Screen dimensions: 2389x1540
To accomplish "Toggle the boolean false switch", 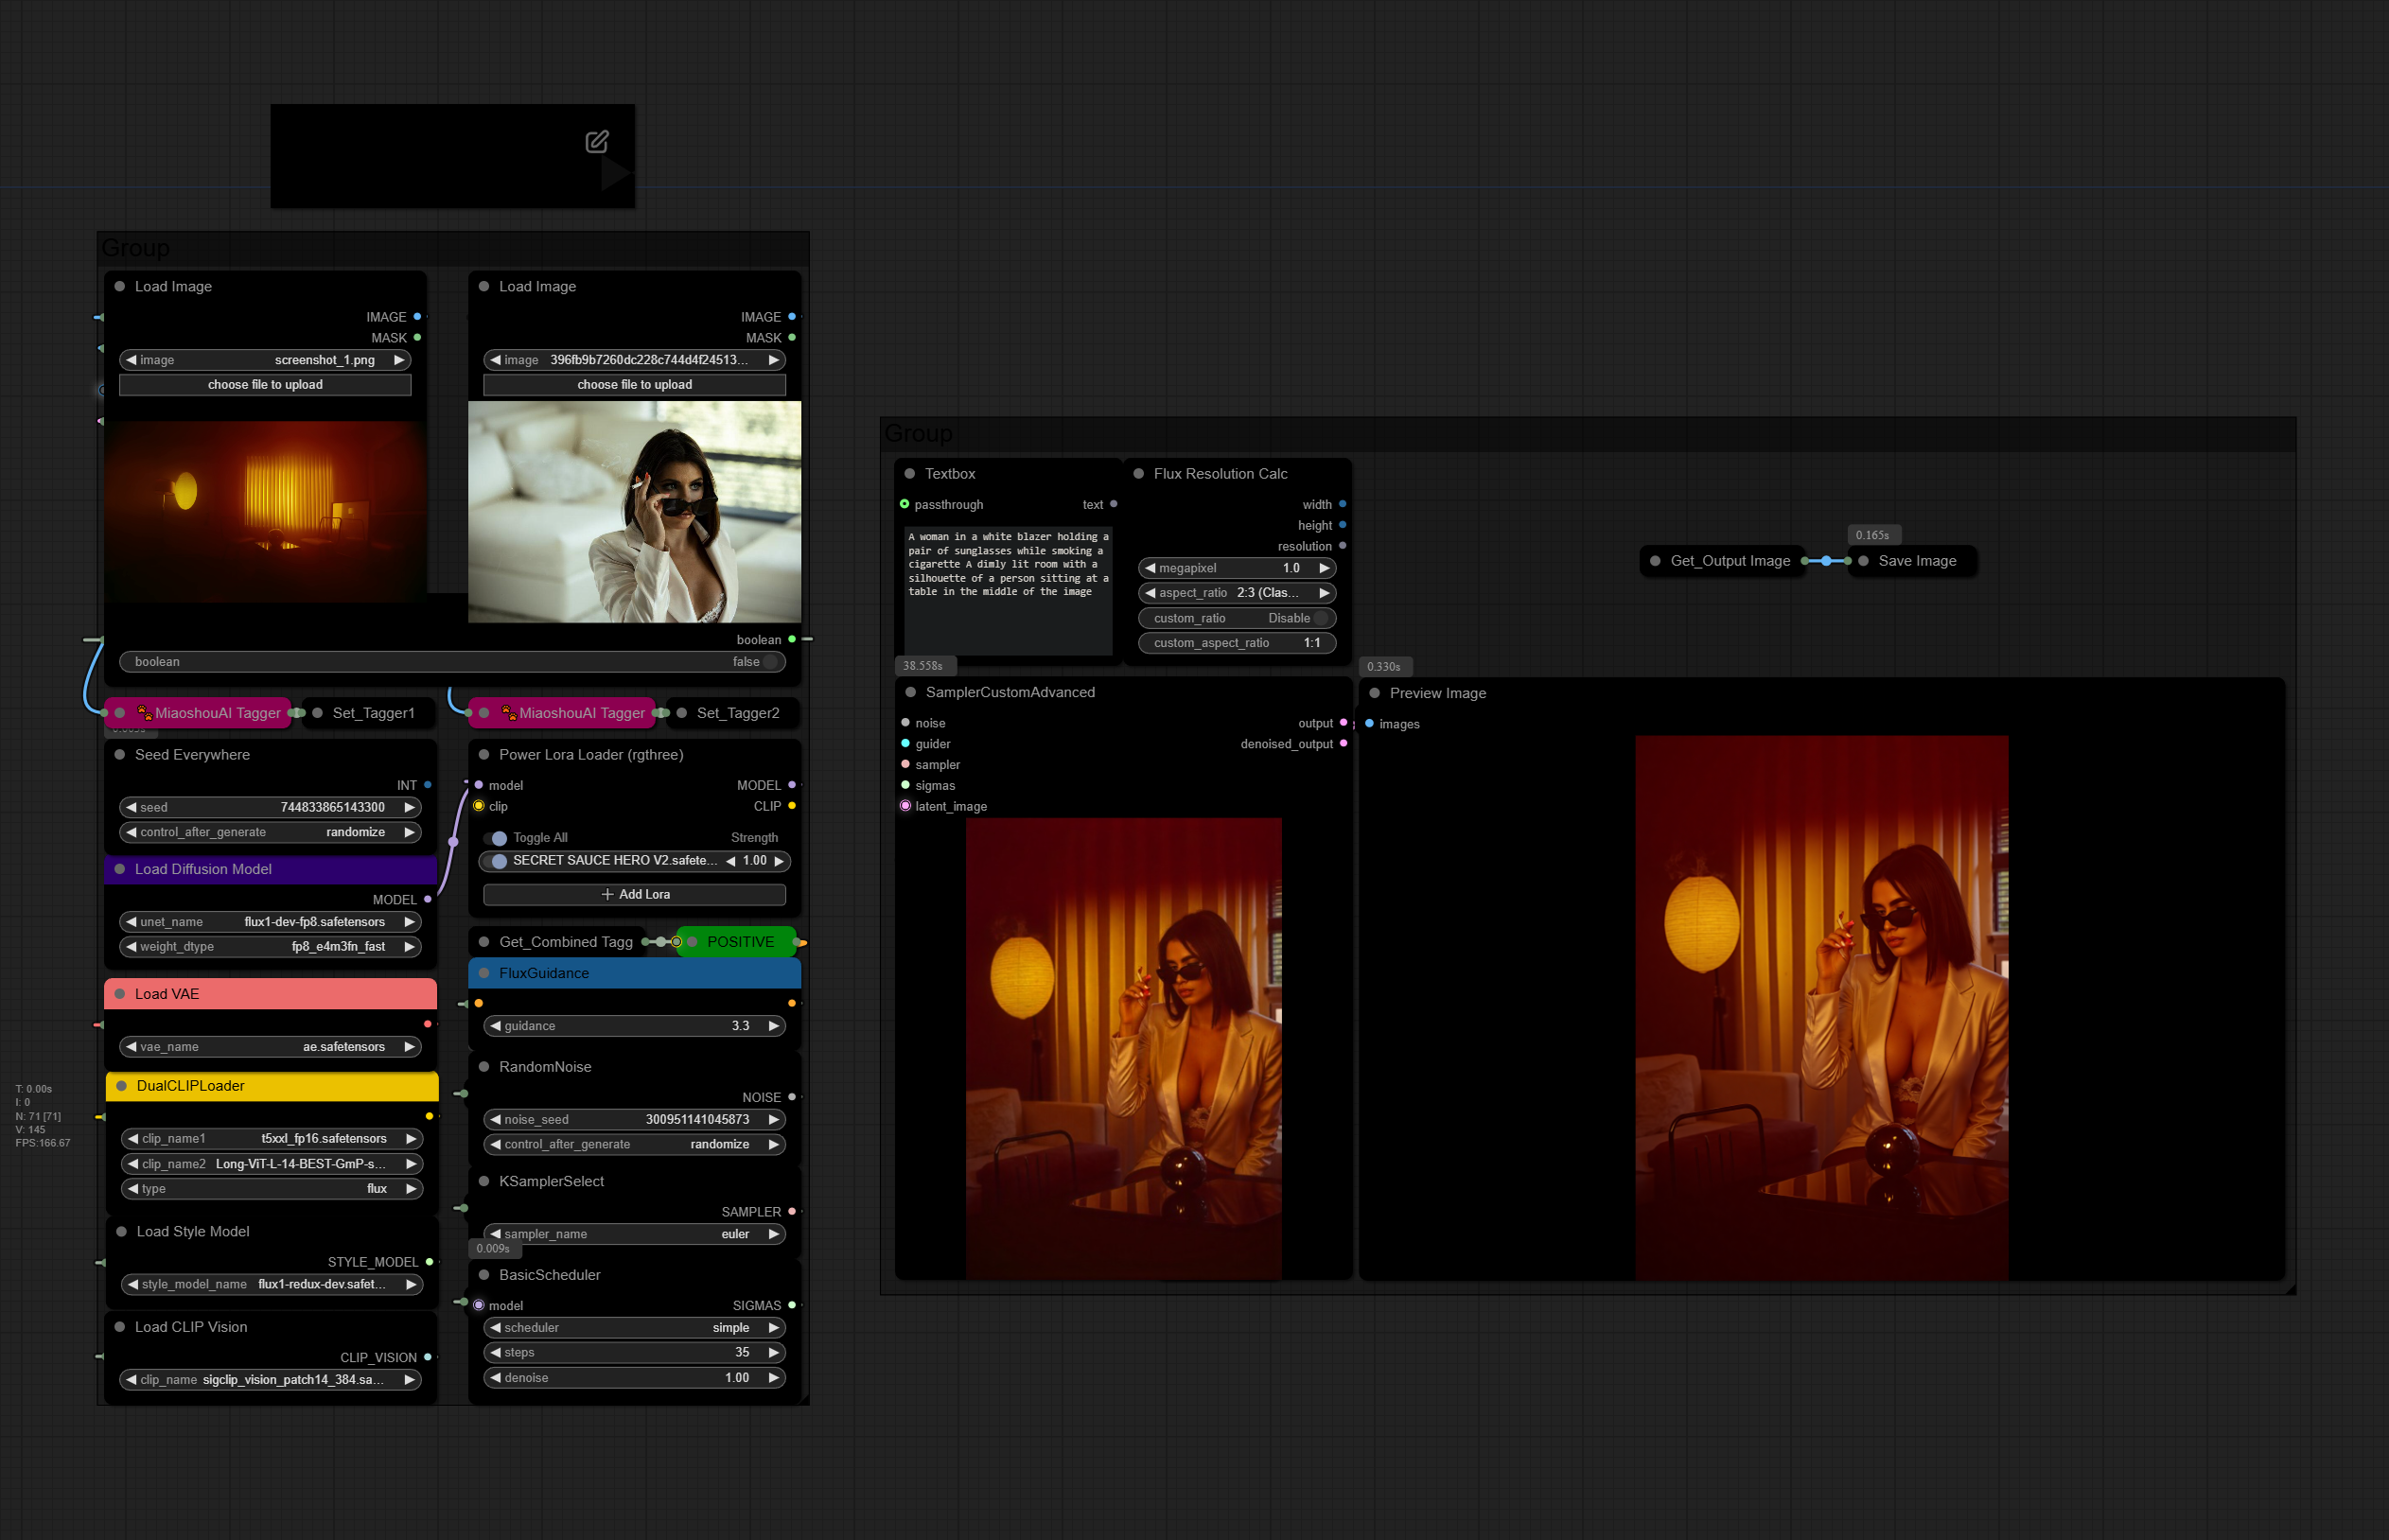I will (769, 662).
